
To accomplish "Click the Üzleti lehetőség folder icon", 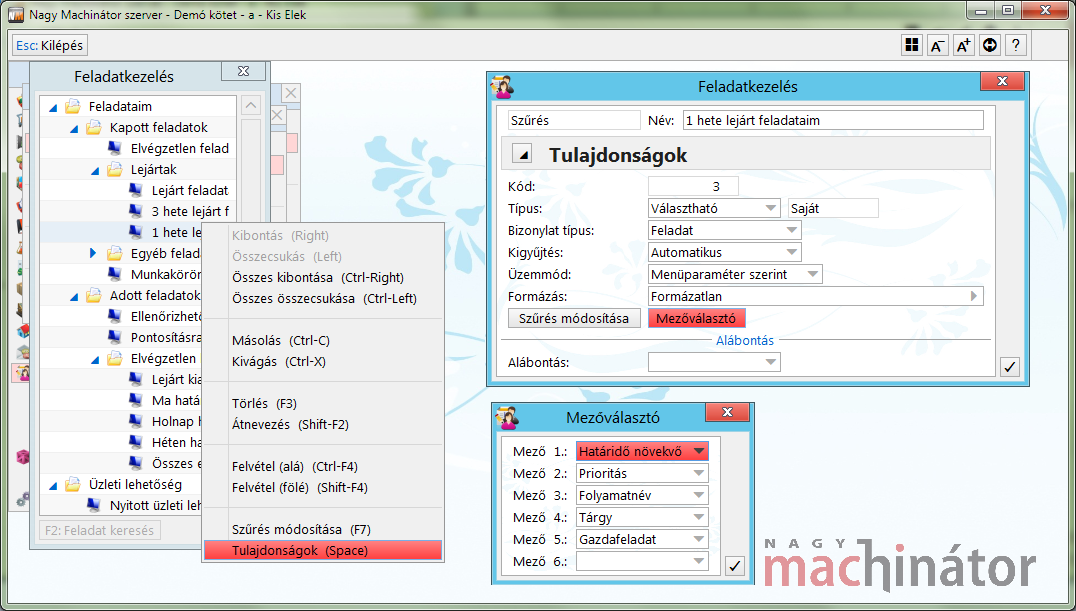I will pos(73,485).
